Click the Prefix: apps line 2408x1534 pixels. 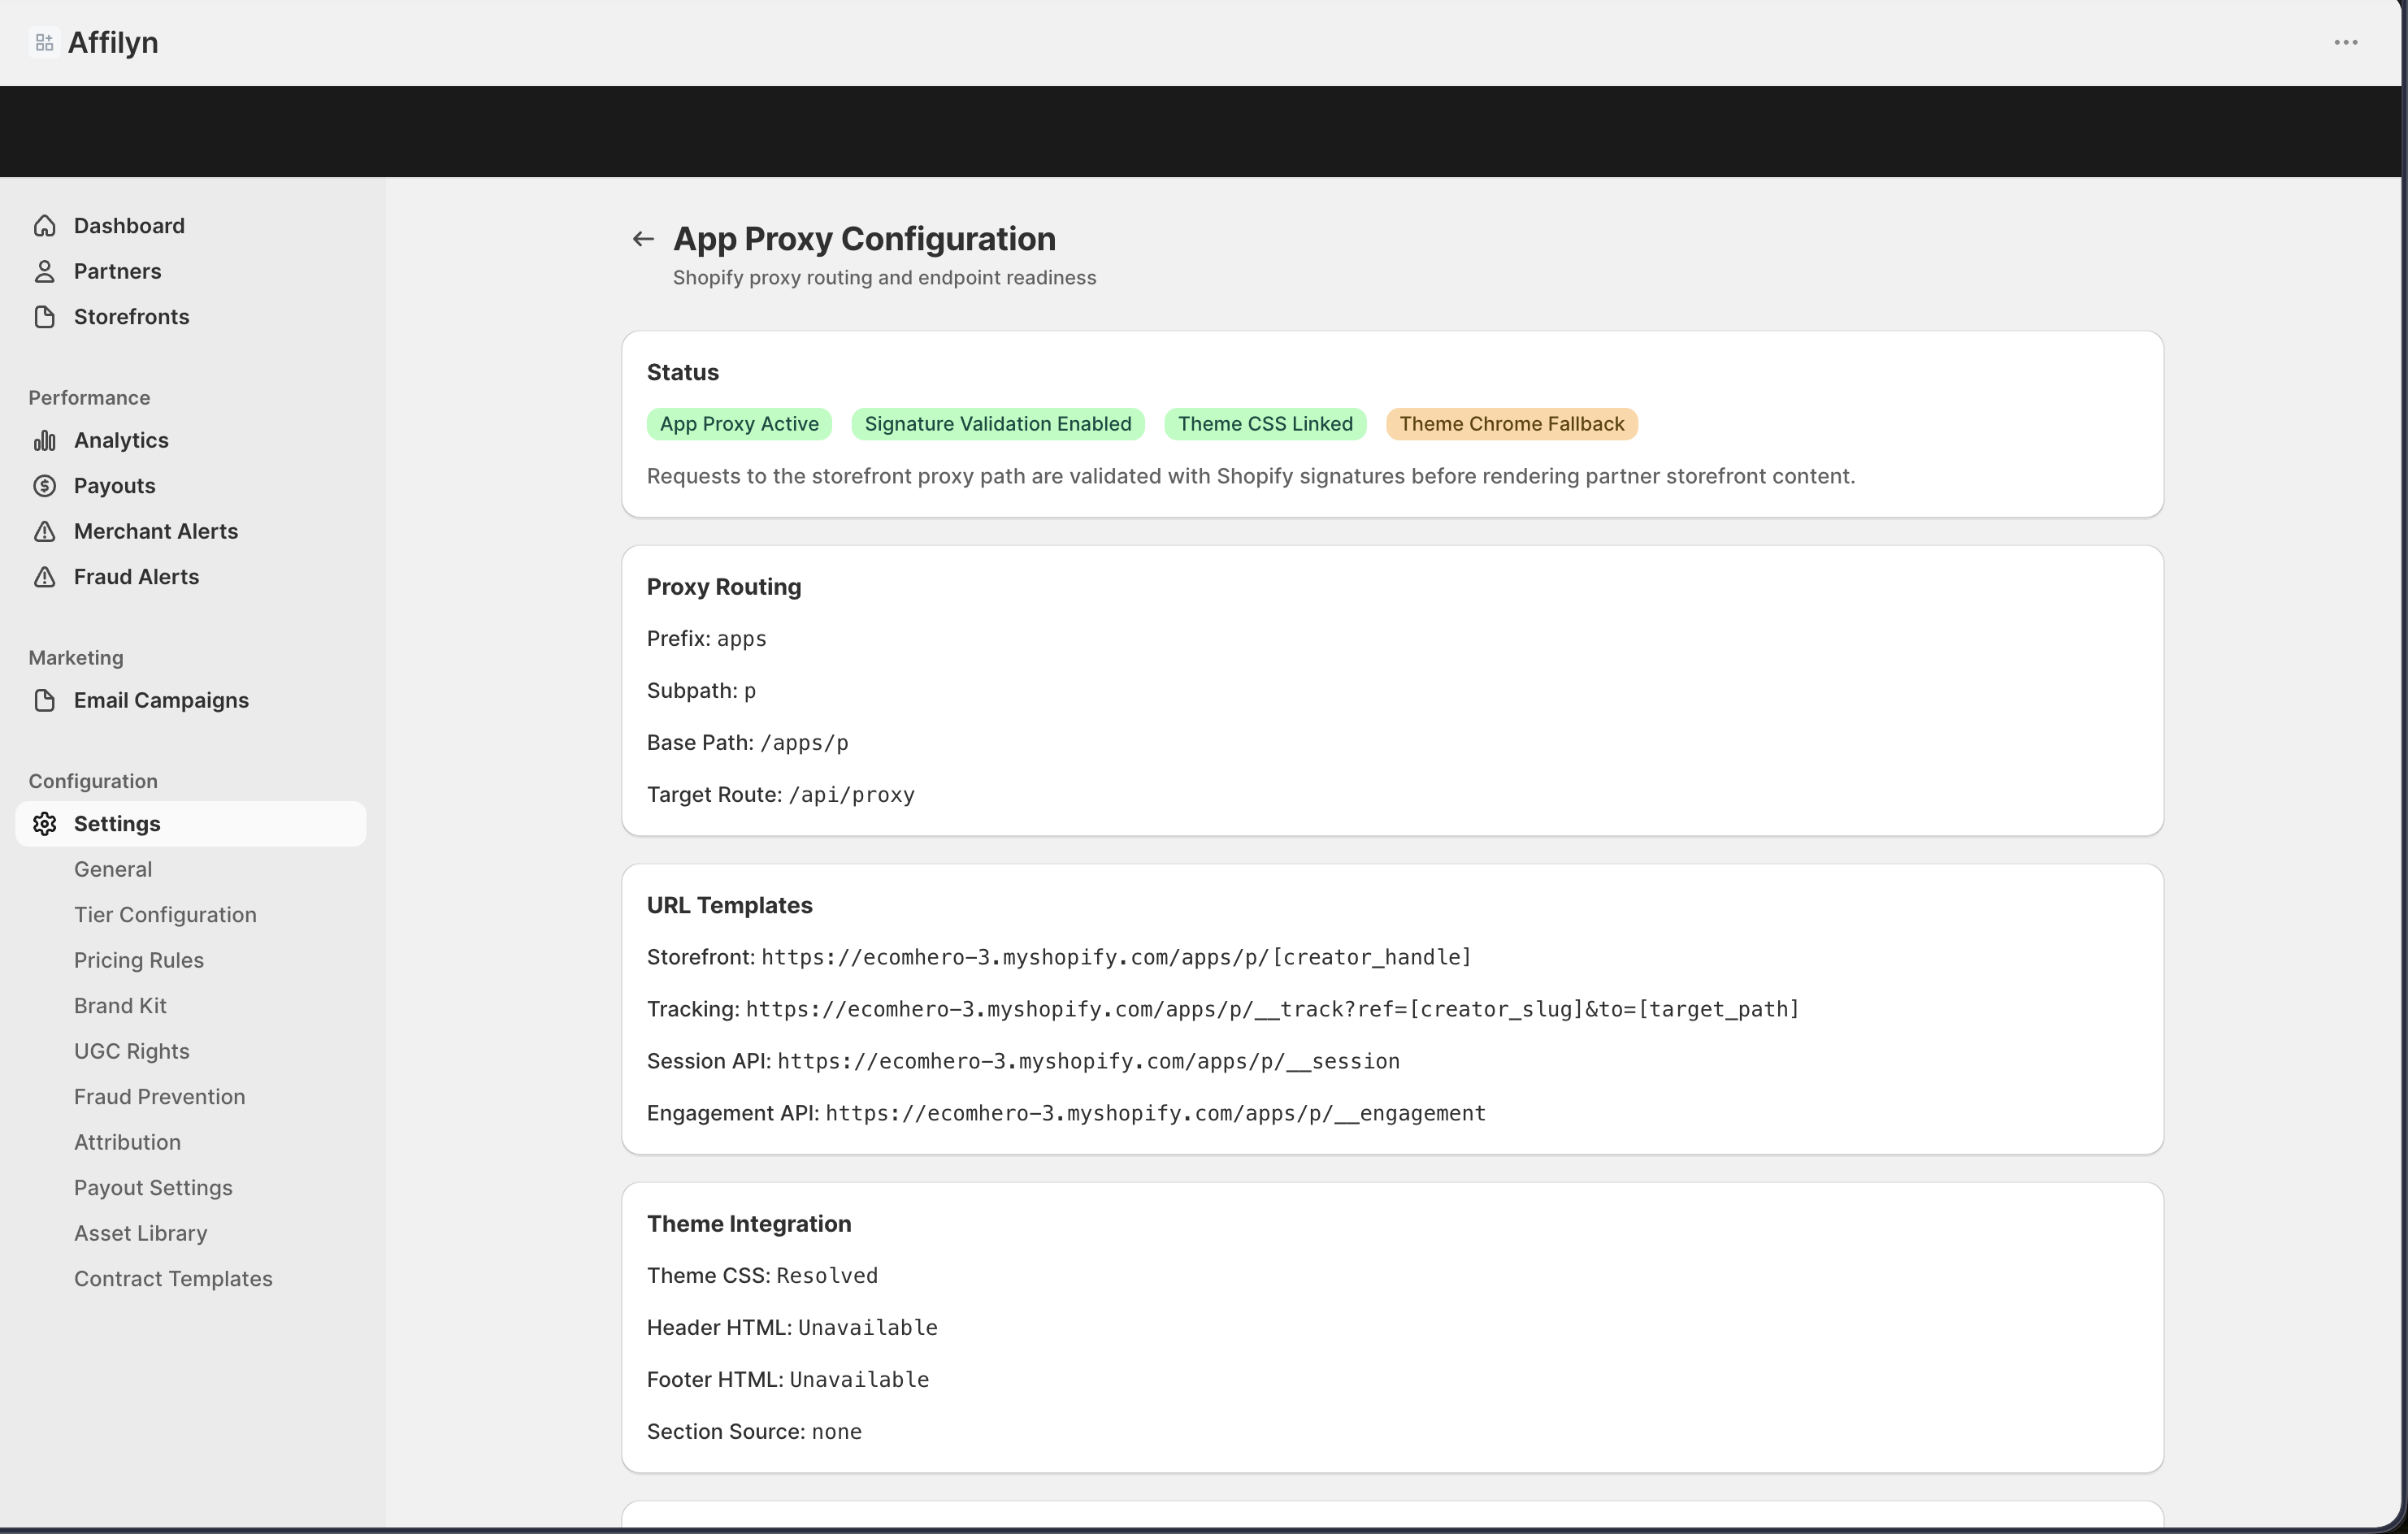coord(707,639)
